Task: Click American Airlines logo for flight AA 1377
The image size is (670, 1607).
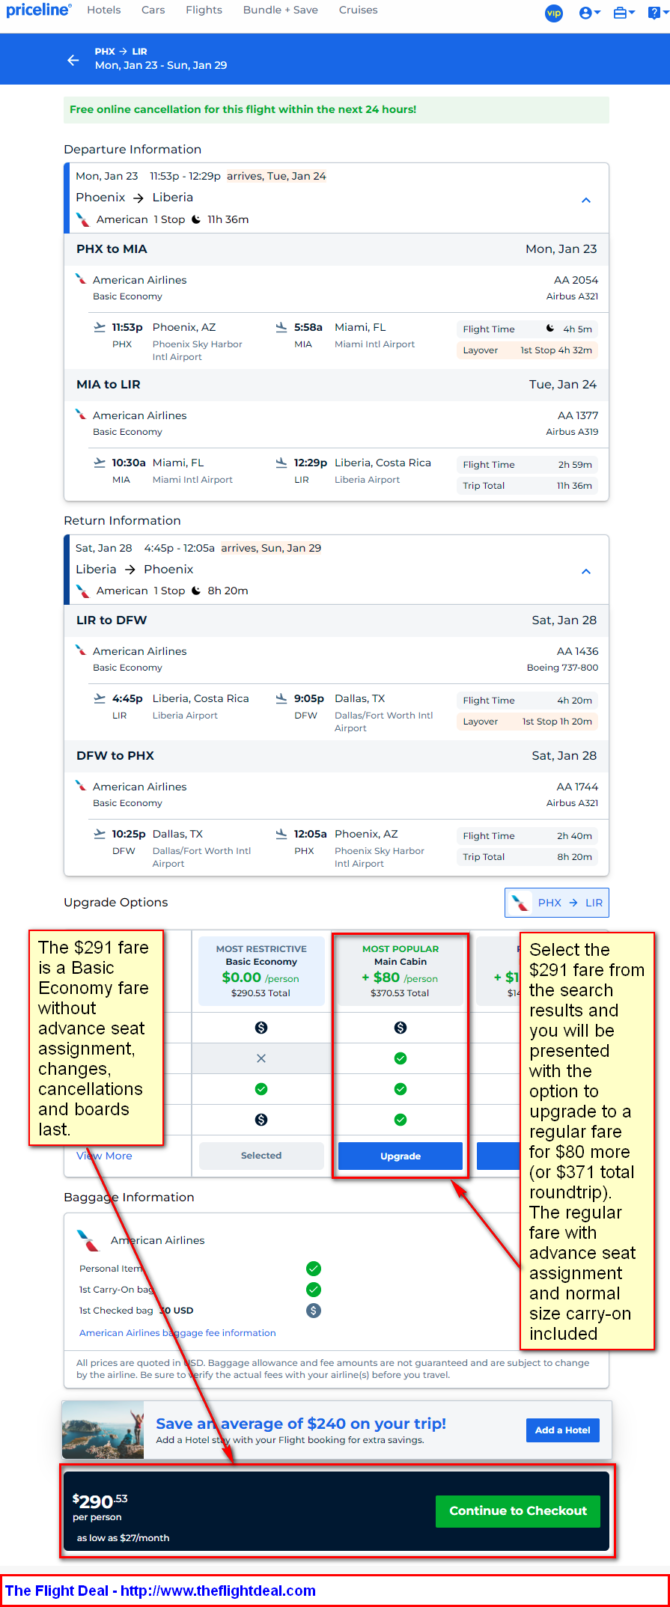Action: pos(81,414)
